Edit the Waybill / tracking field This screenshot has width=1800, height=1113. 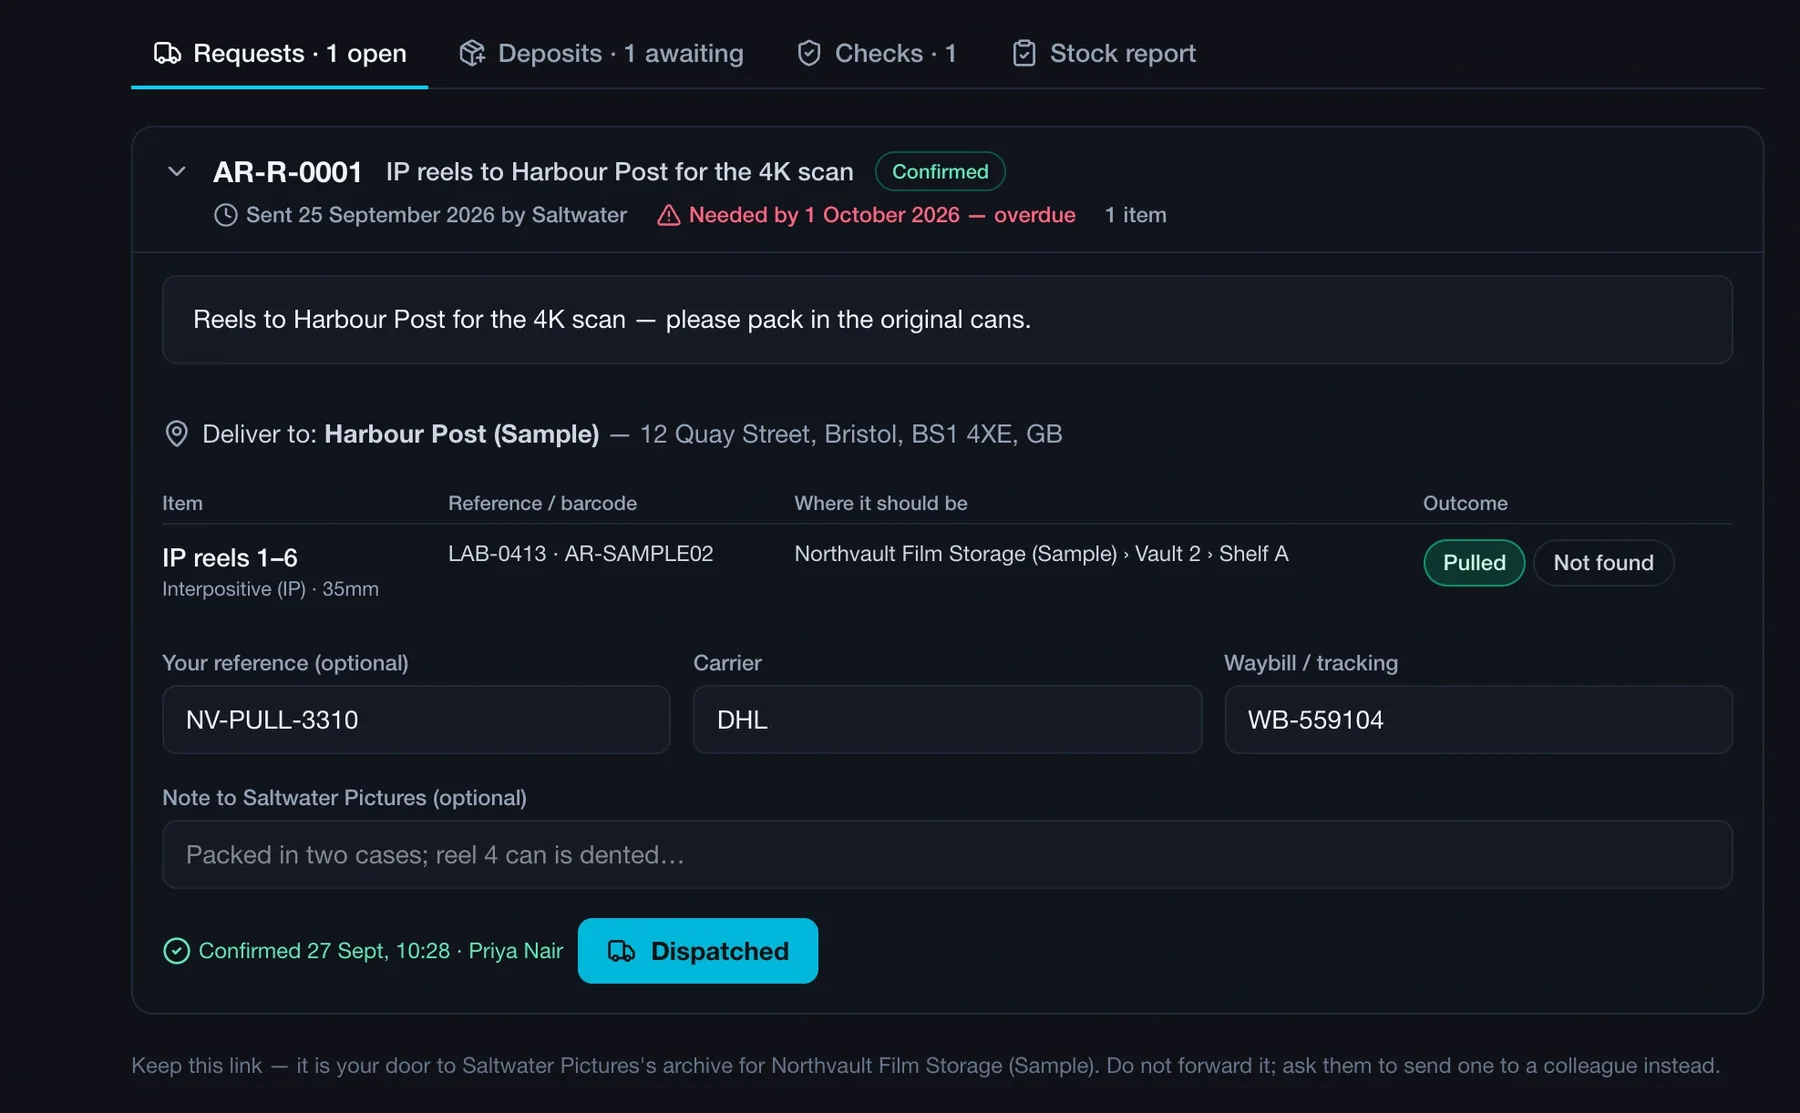tap(1478, 720)
